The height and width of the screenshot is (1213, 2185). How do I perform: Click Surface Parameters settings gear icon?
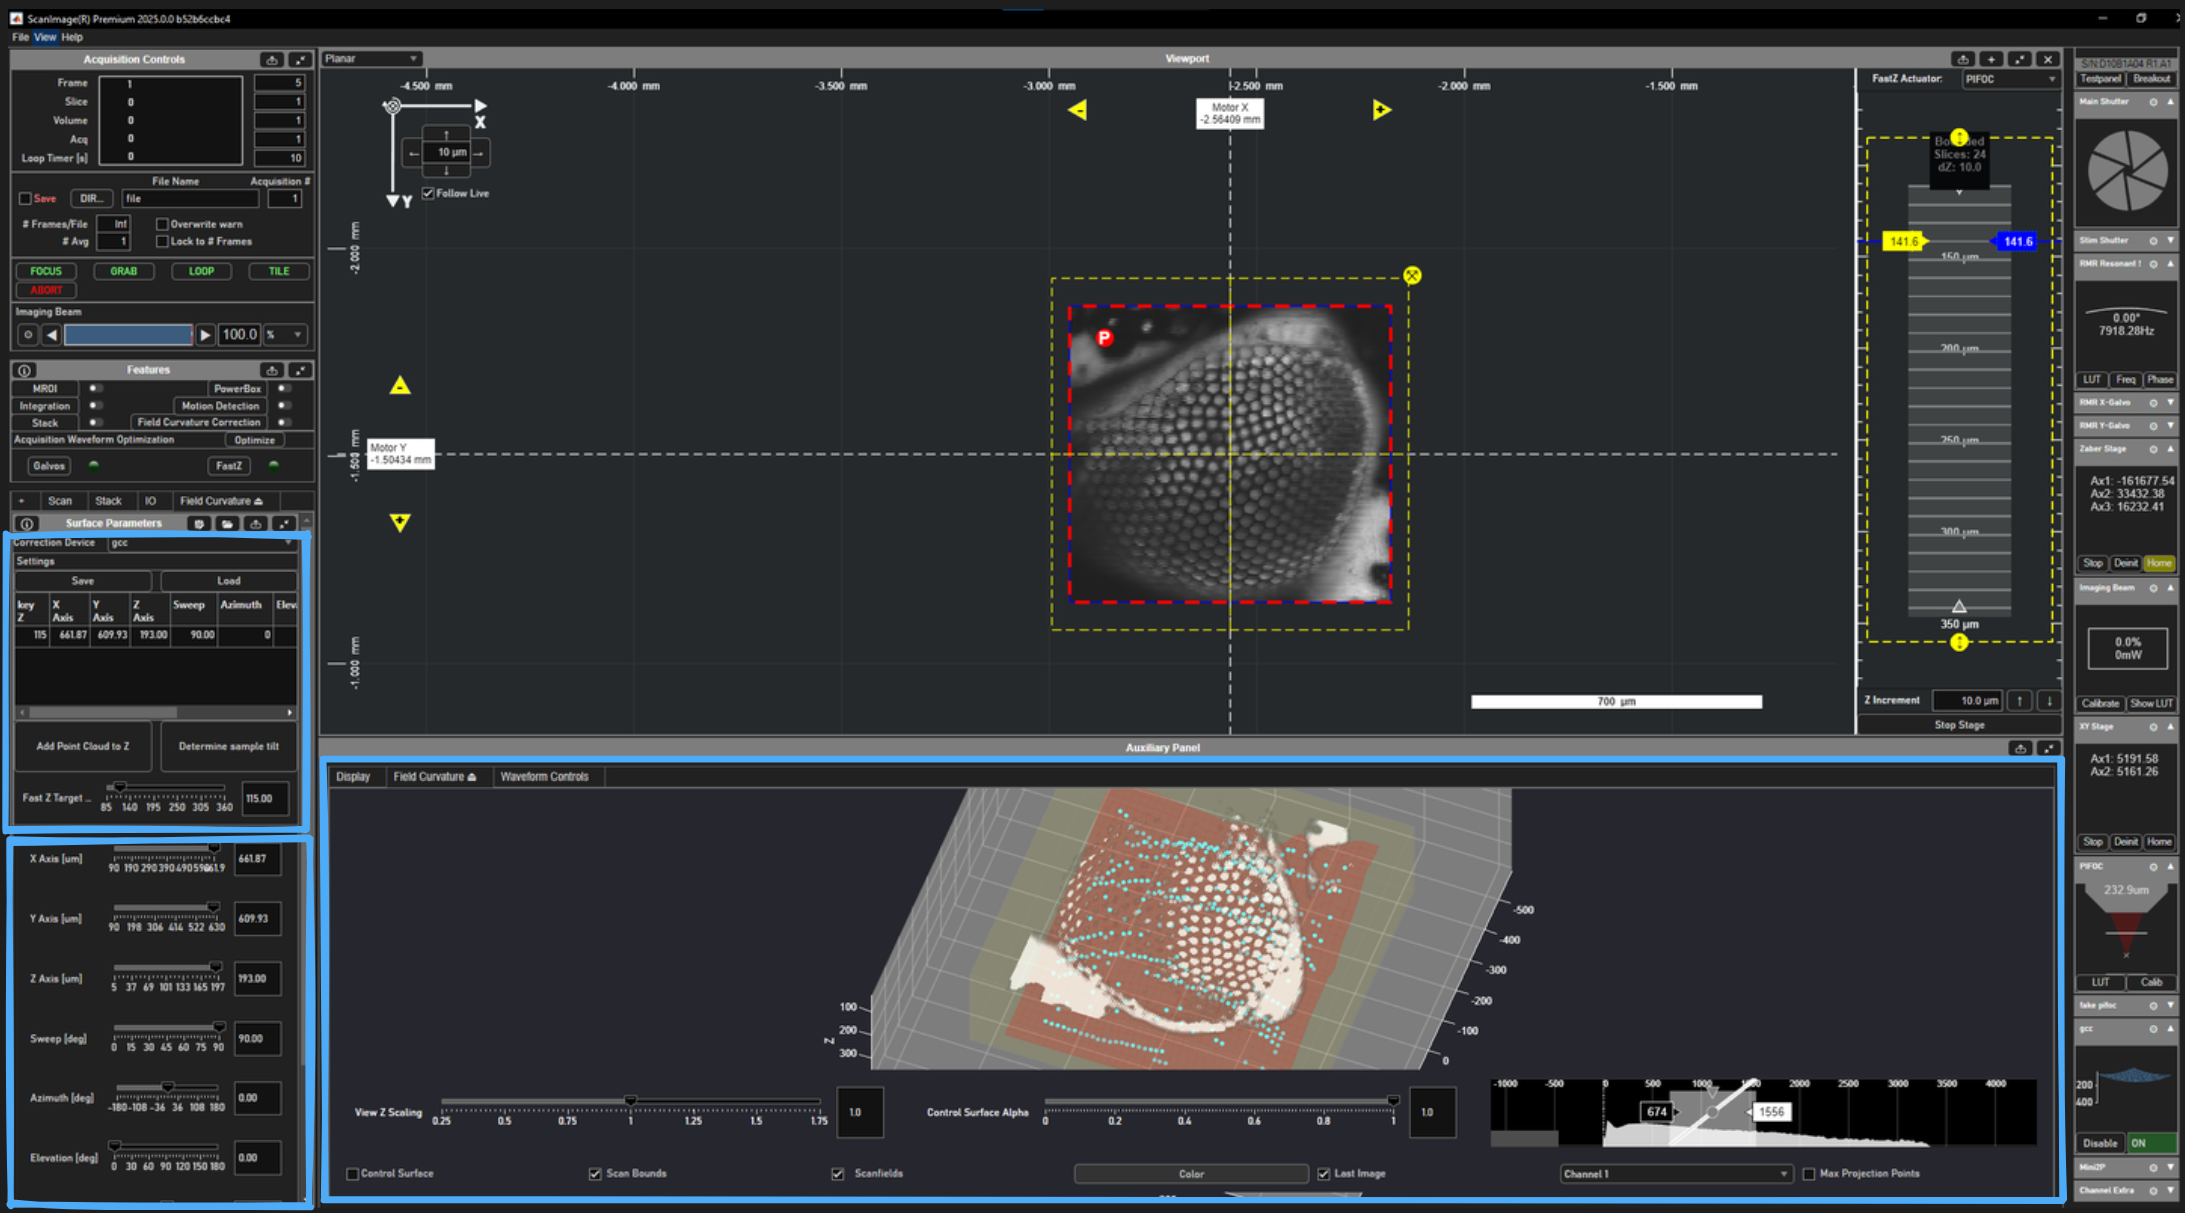pos(199,524)
